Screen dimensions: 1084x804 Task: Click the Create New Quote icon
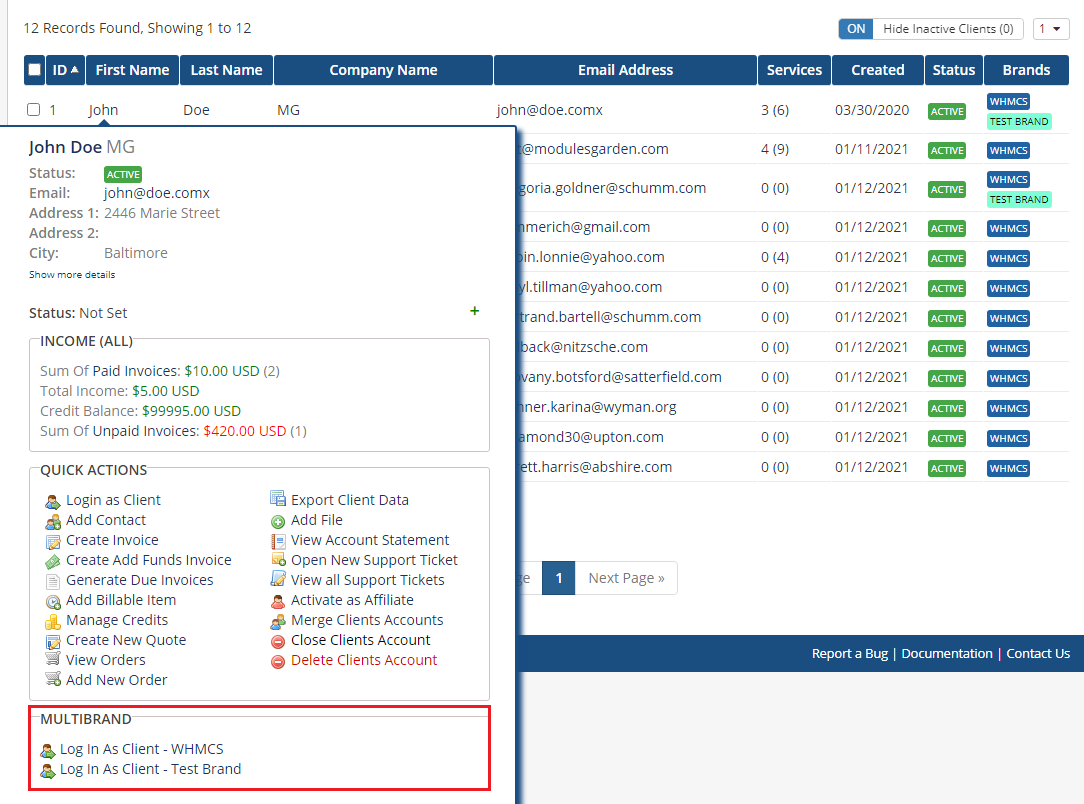tap(53, 642)
